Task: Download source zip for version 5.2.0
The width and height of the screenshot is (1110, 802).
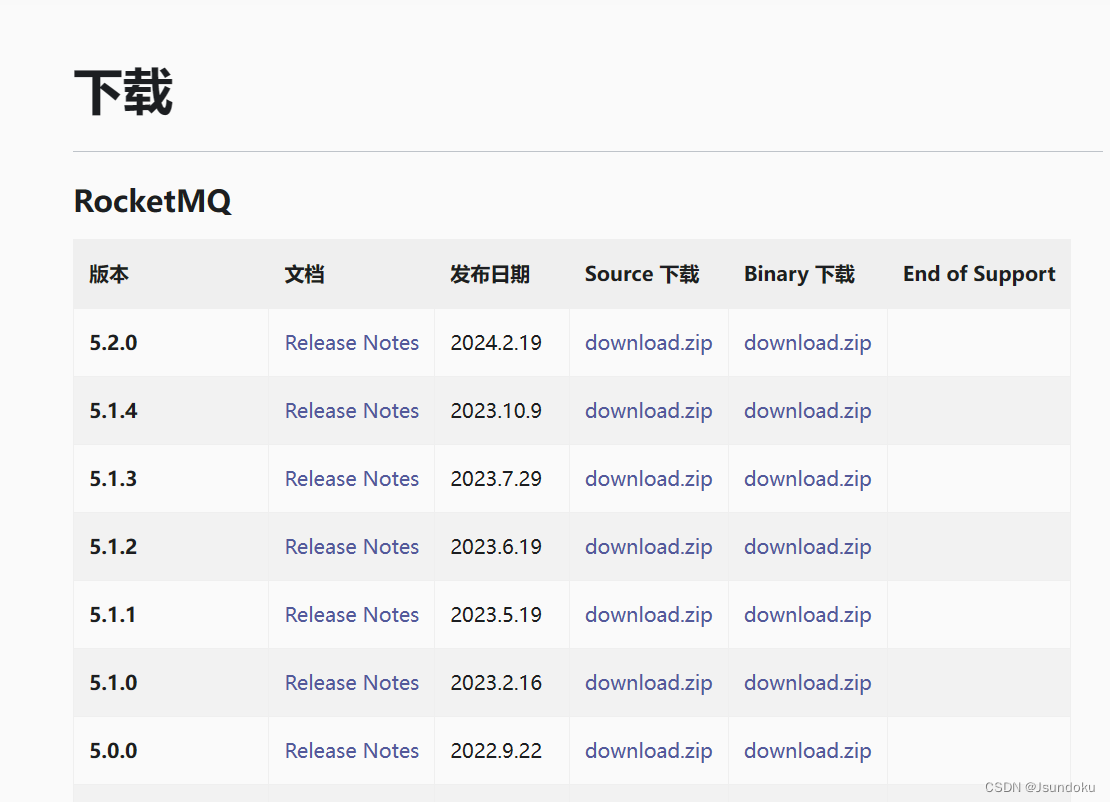Action: pos(648,343)
